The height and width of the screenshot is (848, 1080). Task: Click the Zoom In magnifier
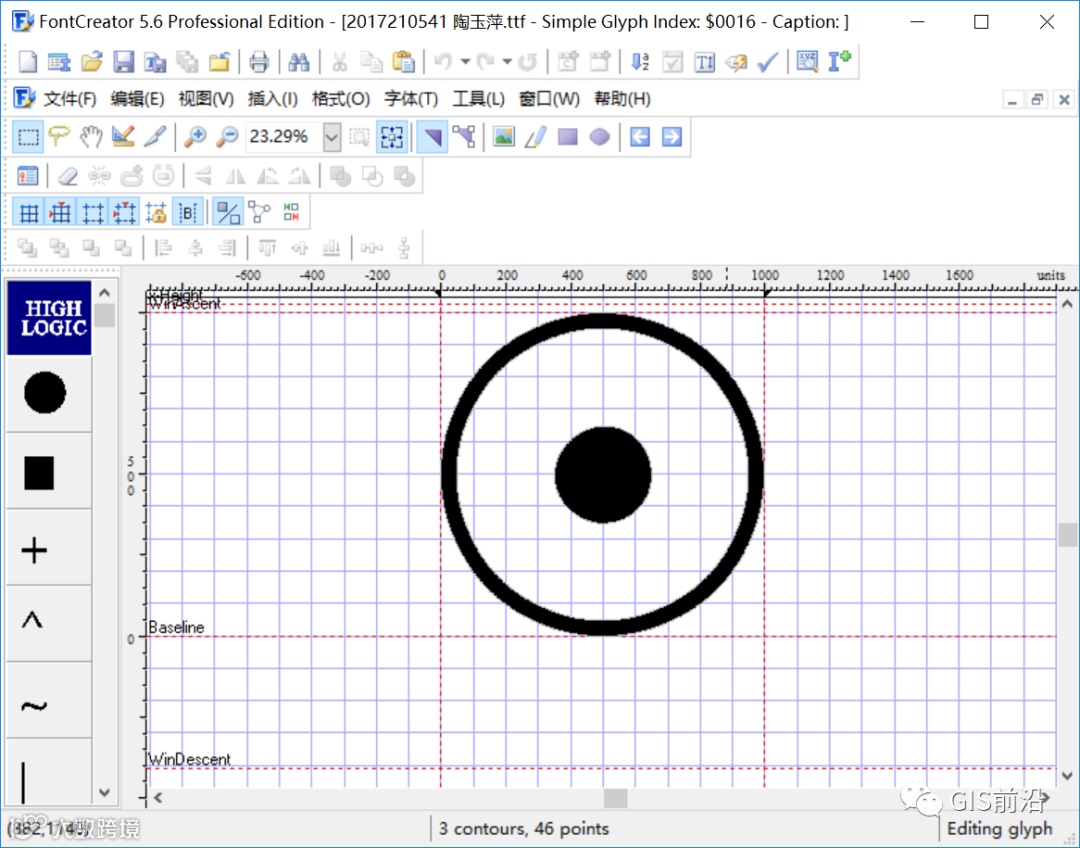[x=195, y=137]
